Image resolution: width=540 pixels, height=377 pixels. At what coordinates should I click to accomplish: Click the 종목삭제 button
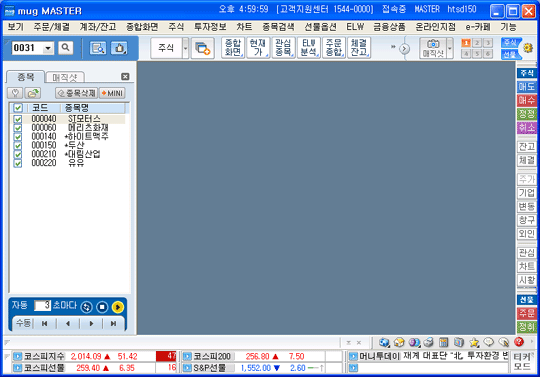76,93
